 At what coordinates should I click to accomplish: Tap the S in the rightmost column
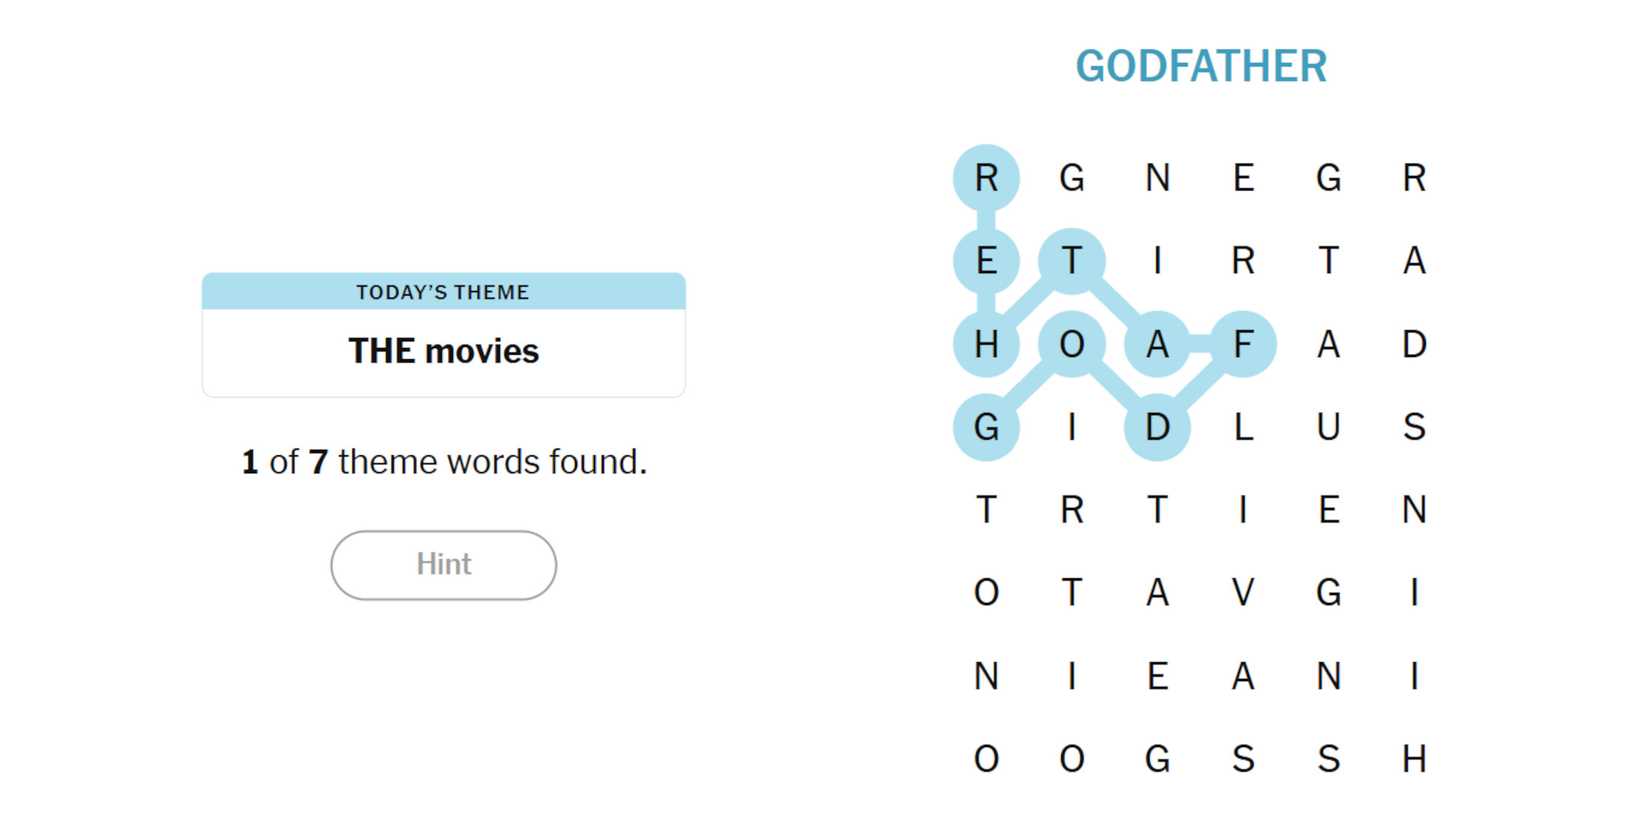pos(1414,427)
